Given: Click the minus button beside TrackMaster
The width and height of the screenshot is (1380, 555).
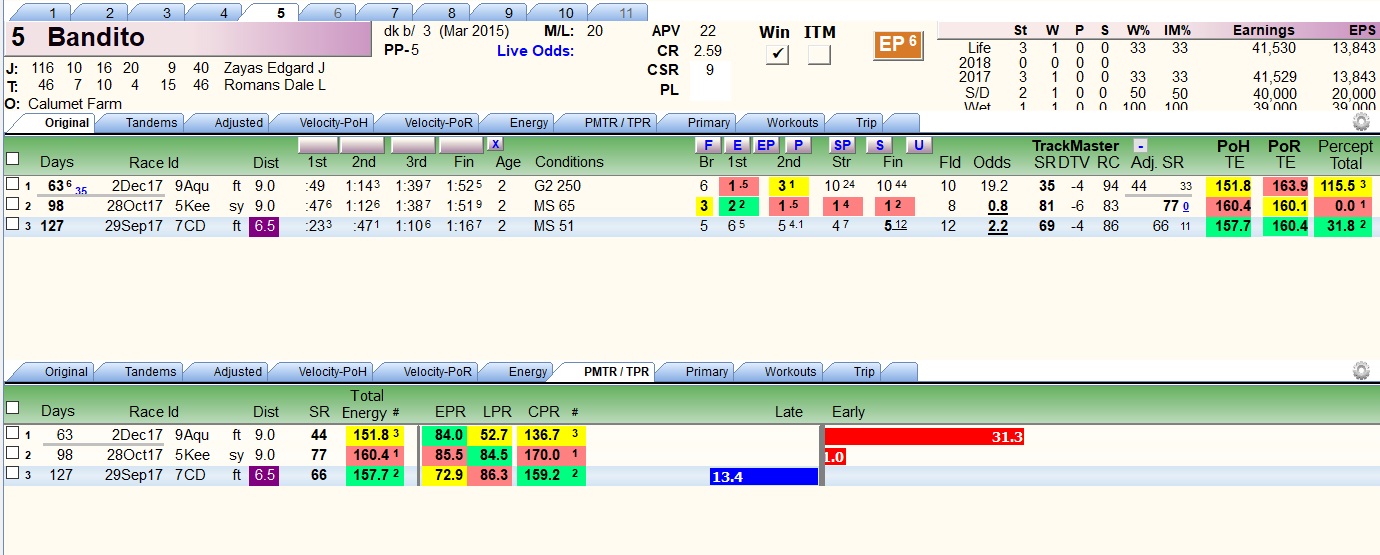Looking at the screenshot, I should click(1140, 145).
